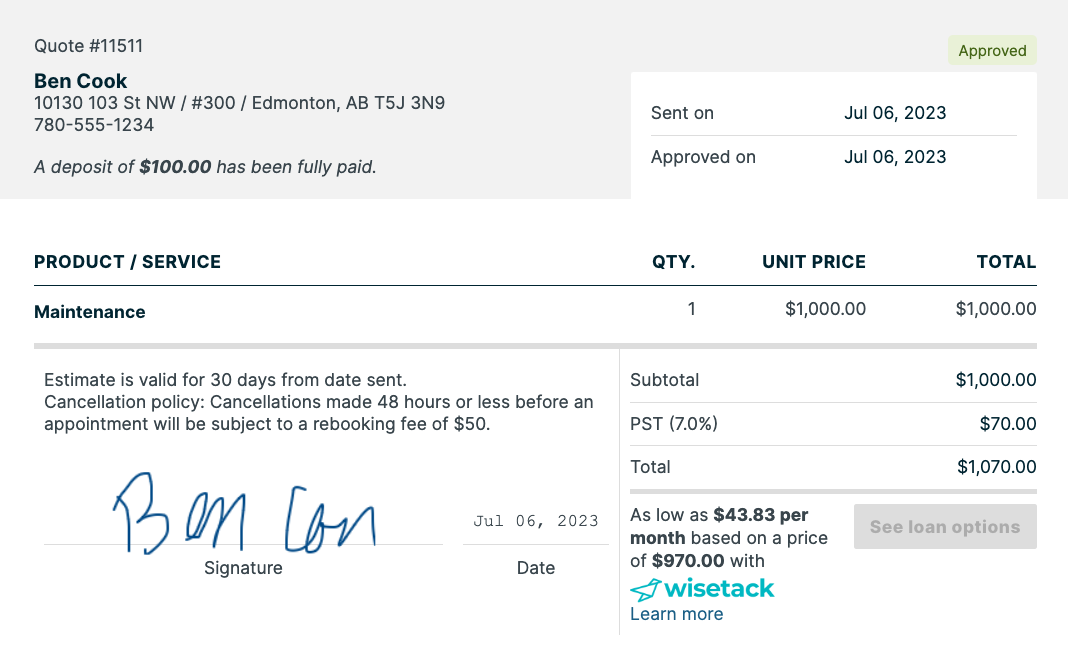The width and height of the screenshot is (1068, 666).
Task: Click the $1,070.00 total amount
Action: (996, 467)
